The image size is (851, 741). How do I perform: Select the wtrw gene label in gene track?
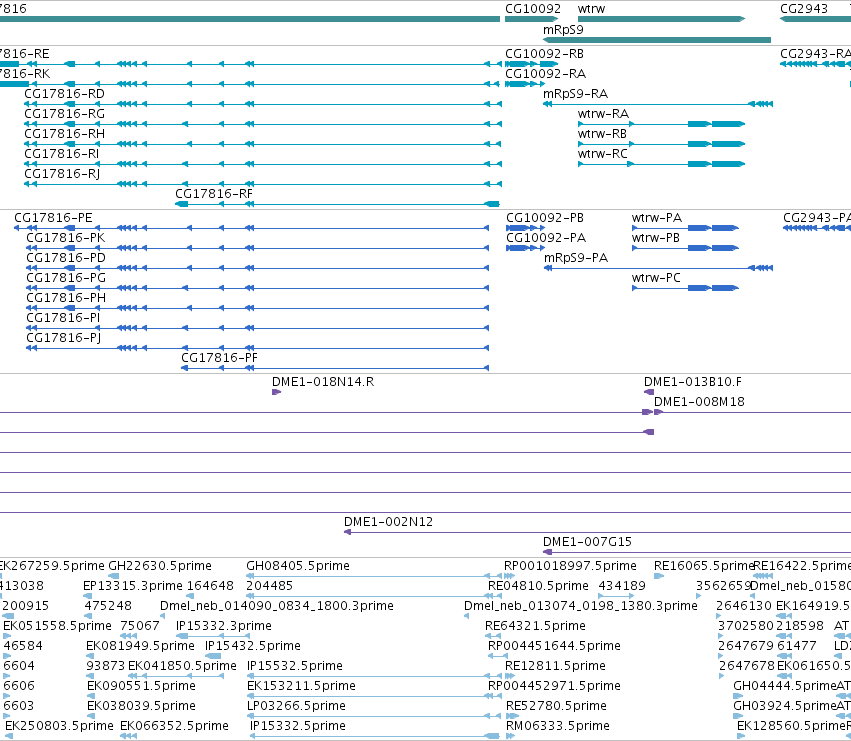click(592, 9)
